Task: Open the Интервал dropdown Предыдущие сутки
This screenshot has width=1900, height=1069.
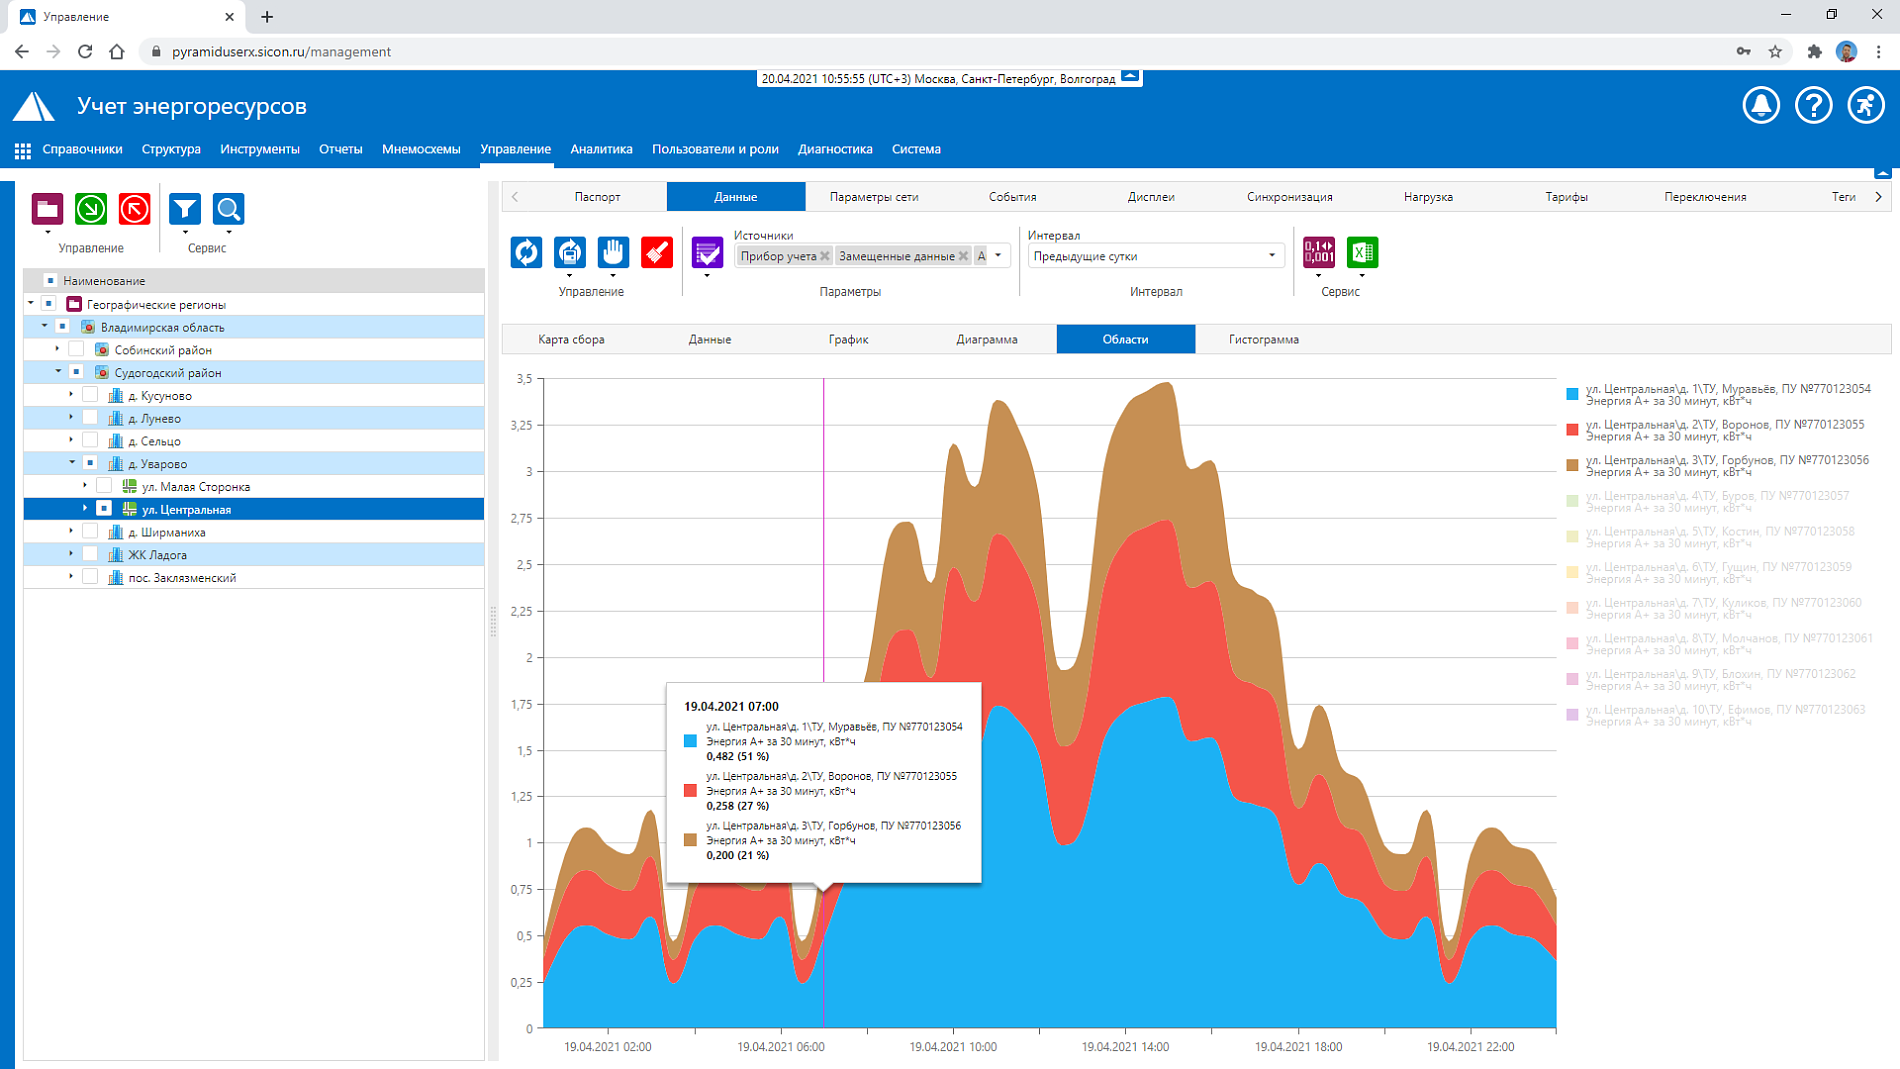Action: 1155,256
